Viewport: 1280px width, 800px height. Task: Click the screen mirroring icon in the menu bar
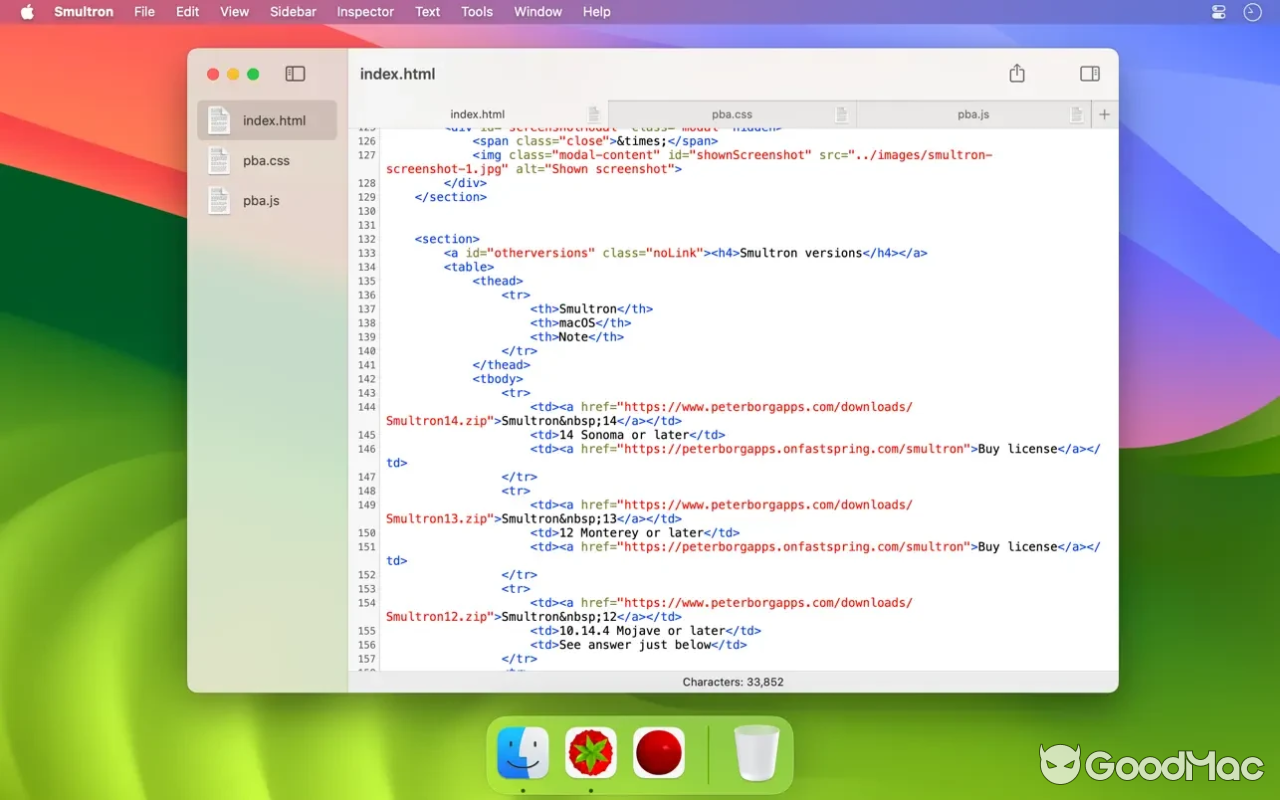tap(1218, 12)
